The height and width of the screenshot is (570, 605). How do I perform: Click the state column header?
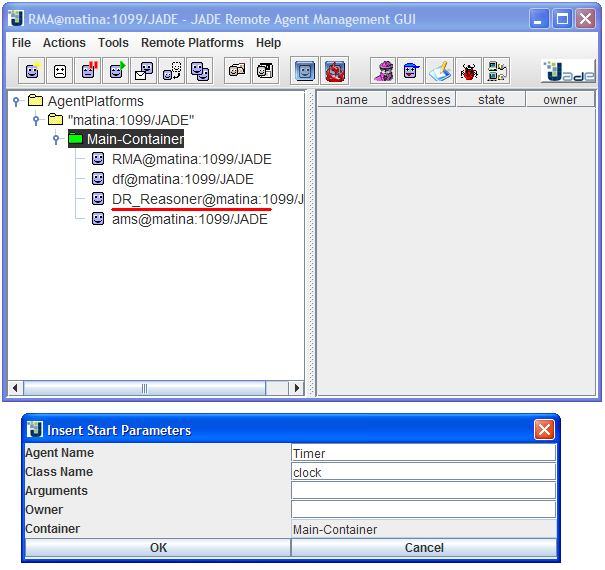click(491, 100)
